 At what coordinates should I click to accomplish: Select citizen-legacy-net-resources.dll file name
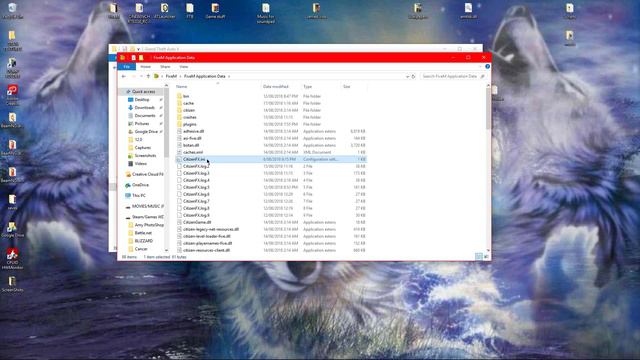211,229
